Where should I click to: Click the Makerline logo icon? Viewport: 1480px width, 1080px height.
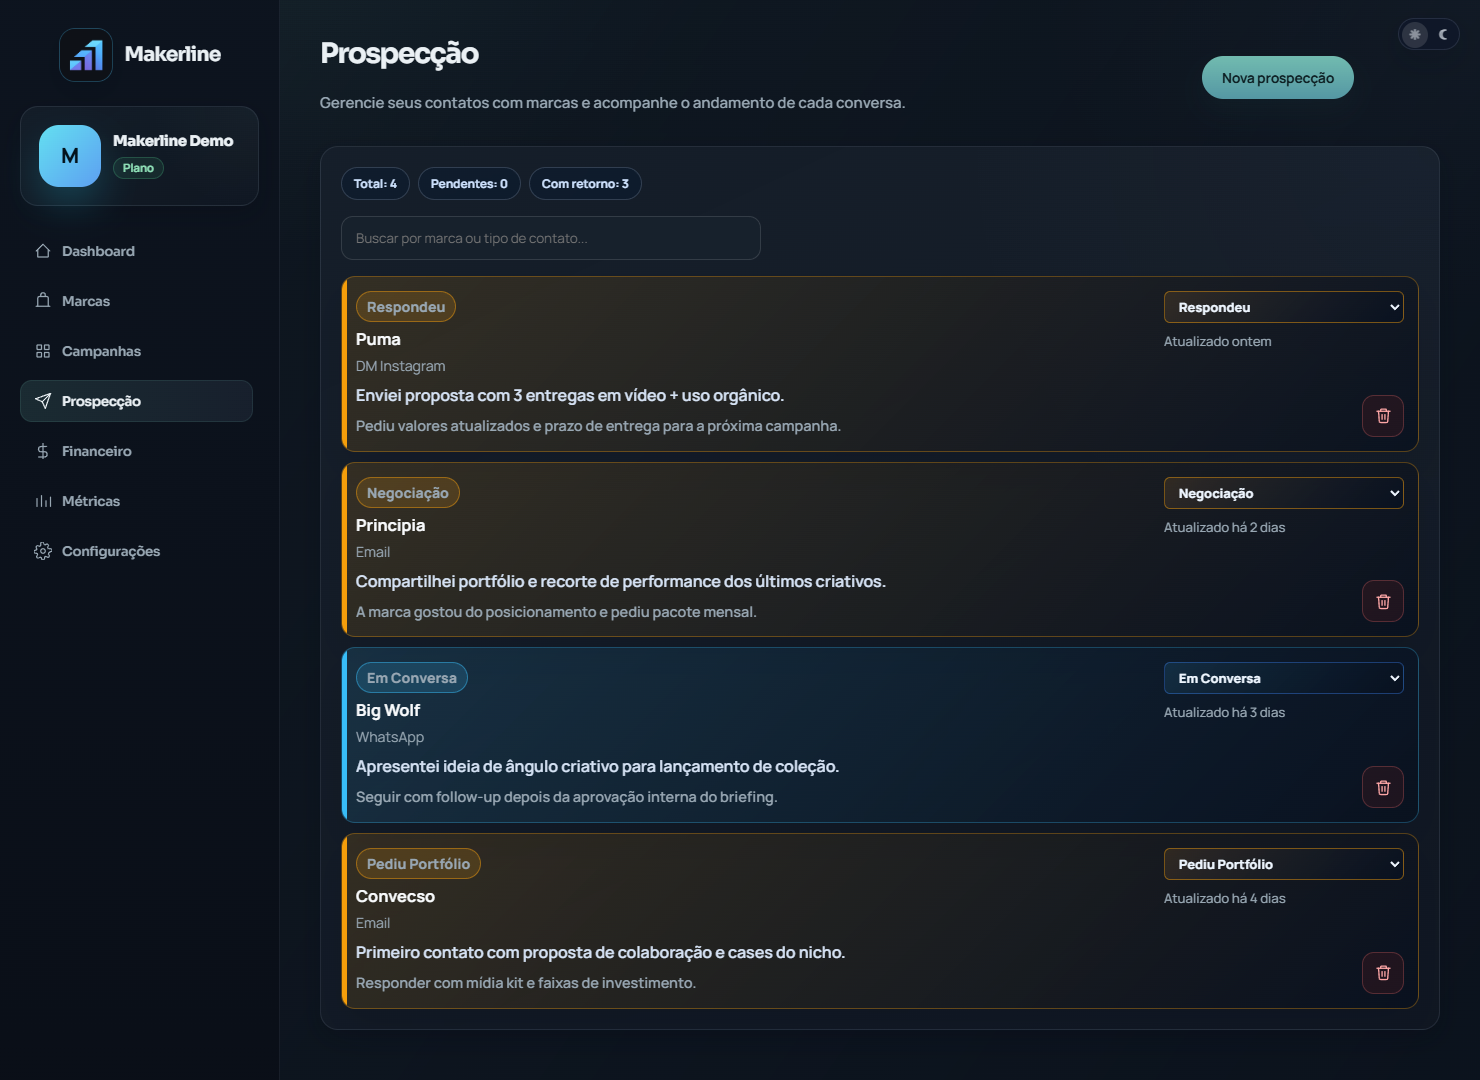[x=86, y=55]
